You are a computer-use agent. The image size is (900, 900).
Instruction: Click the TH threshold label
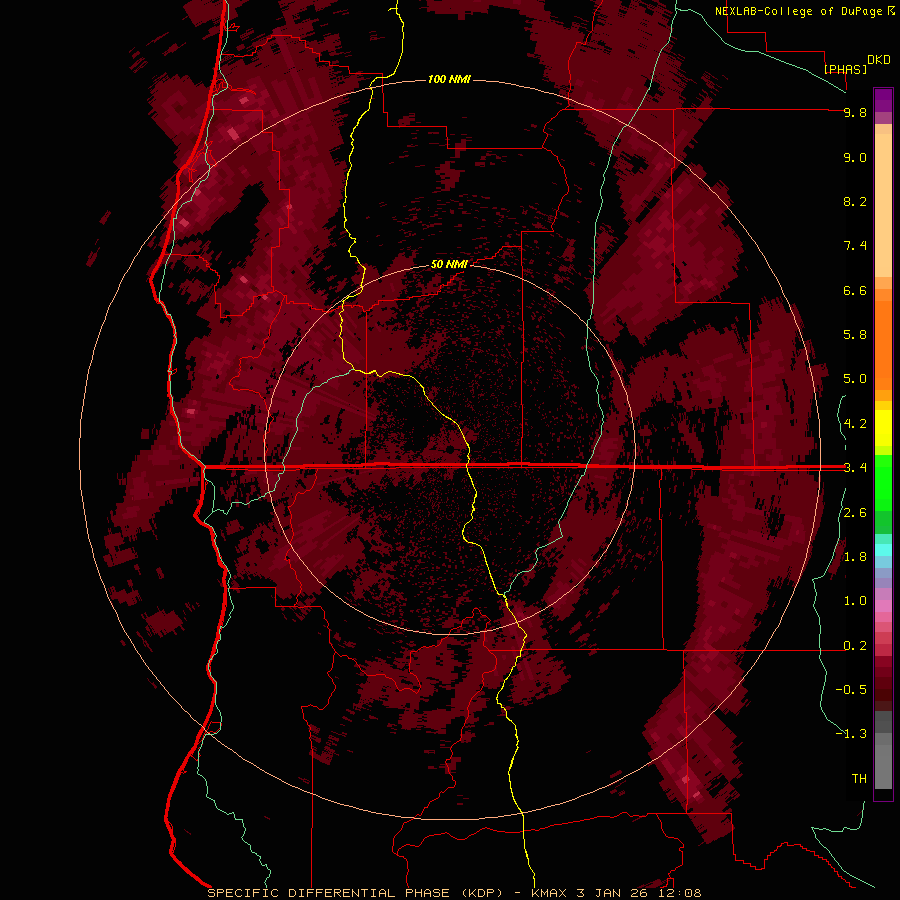tap(859, 779)
